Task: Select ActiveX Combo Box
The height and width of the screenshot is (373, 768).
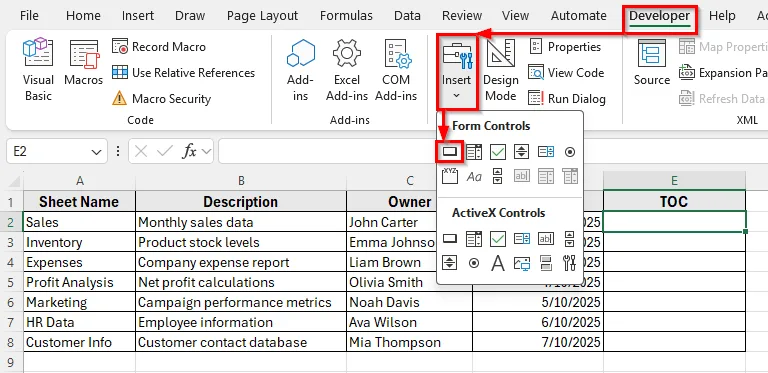Action: 474,238
